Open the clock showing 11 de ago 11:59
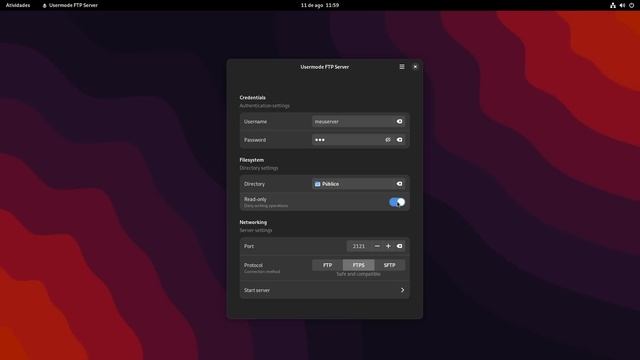Viewport: 640px width, 360px height. [320, 5]
